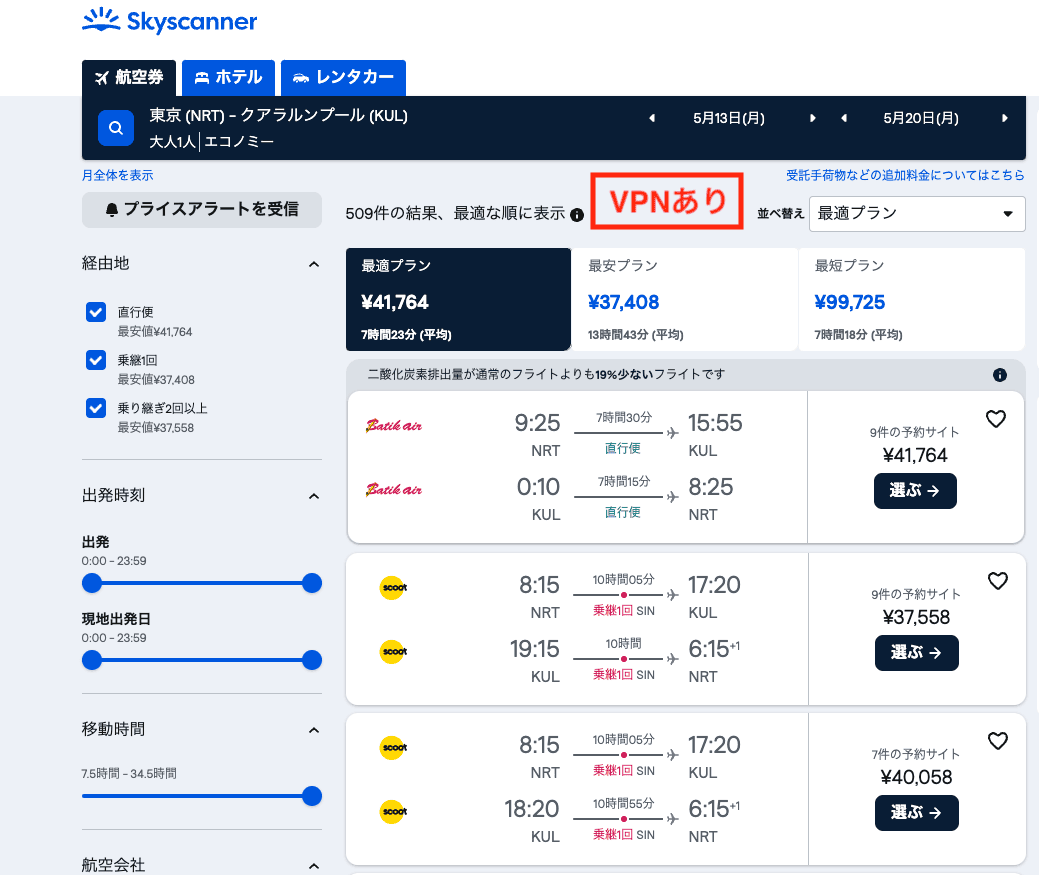Select the 最安プラン ¥37,408 tab

pyautogui.click(x=684, y=299)
